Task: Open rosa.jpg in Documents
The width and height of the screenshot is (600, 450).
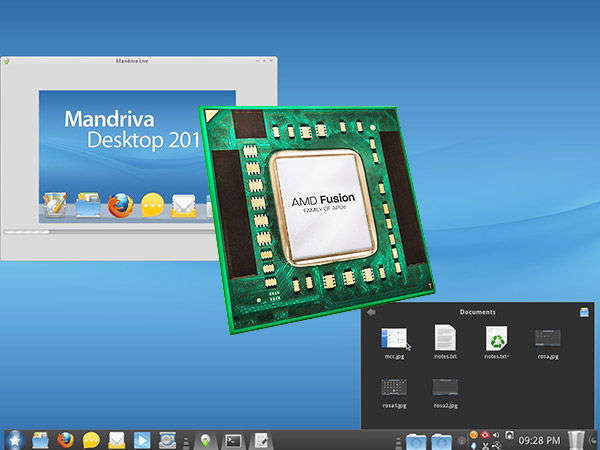Action: point(547,339)
